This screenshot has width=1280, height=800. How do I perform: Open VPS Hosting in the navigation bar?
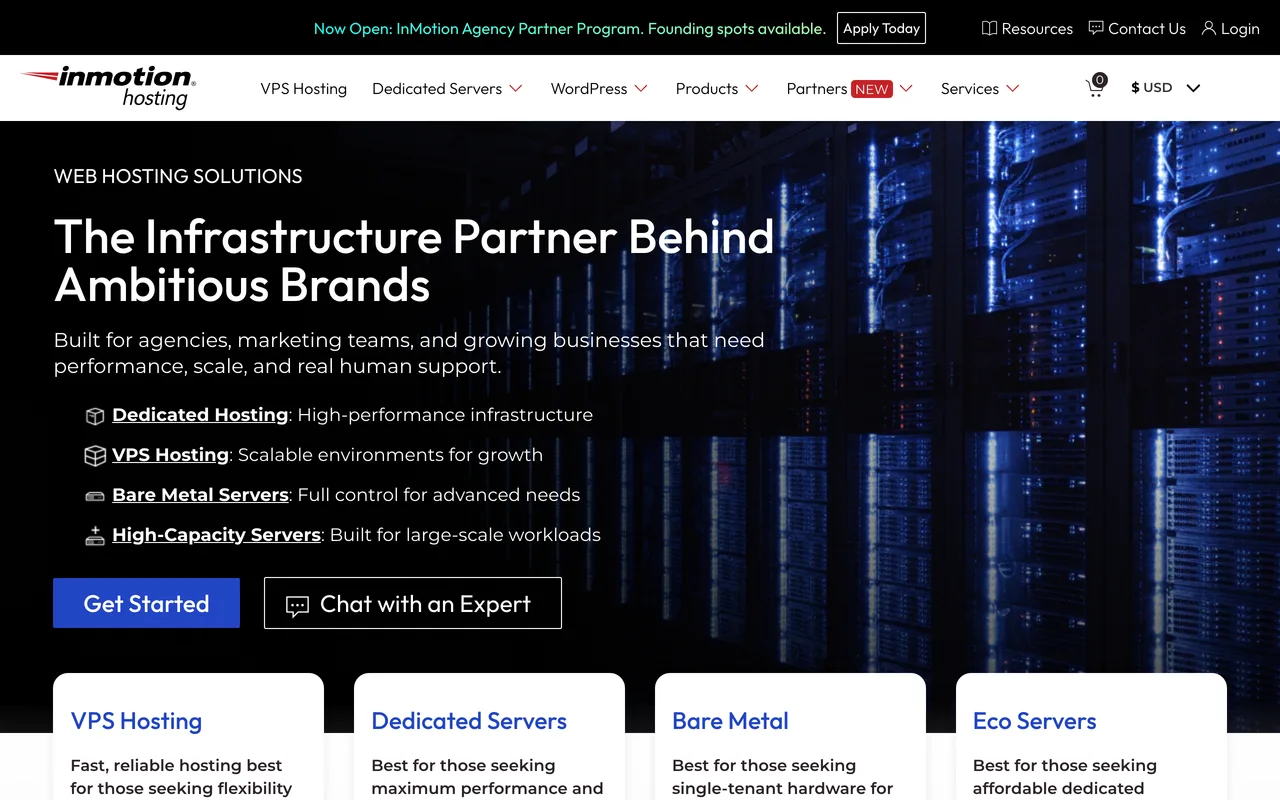[x=304, y=88]
